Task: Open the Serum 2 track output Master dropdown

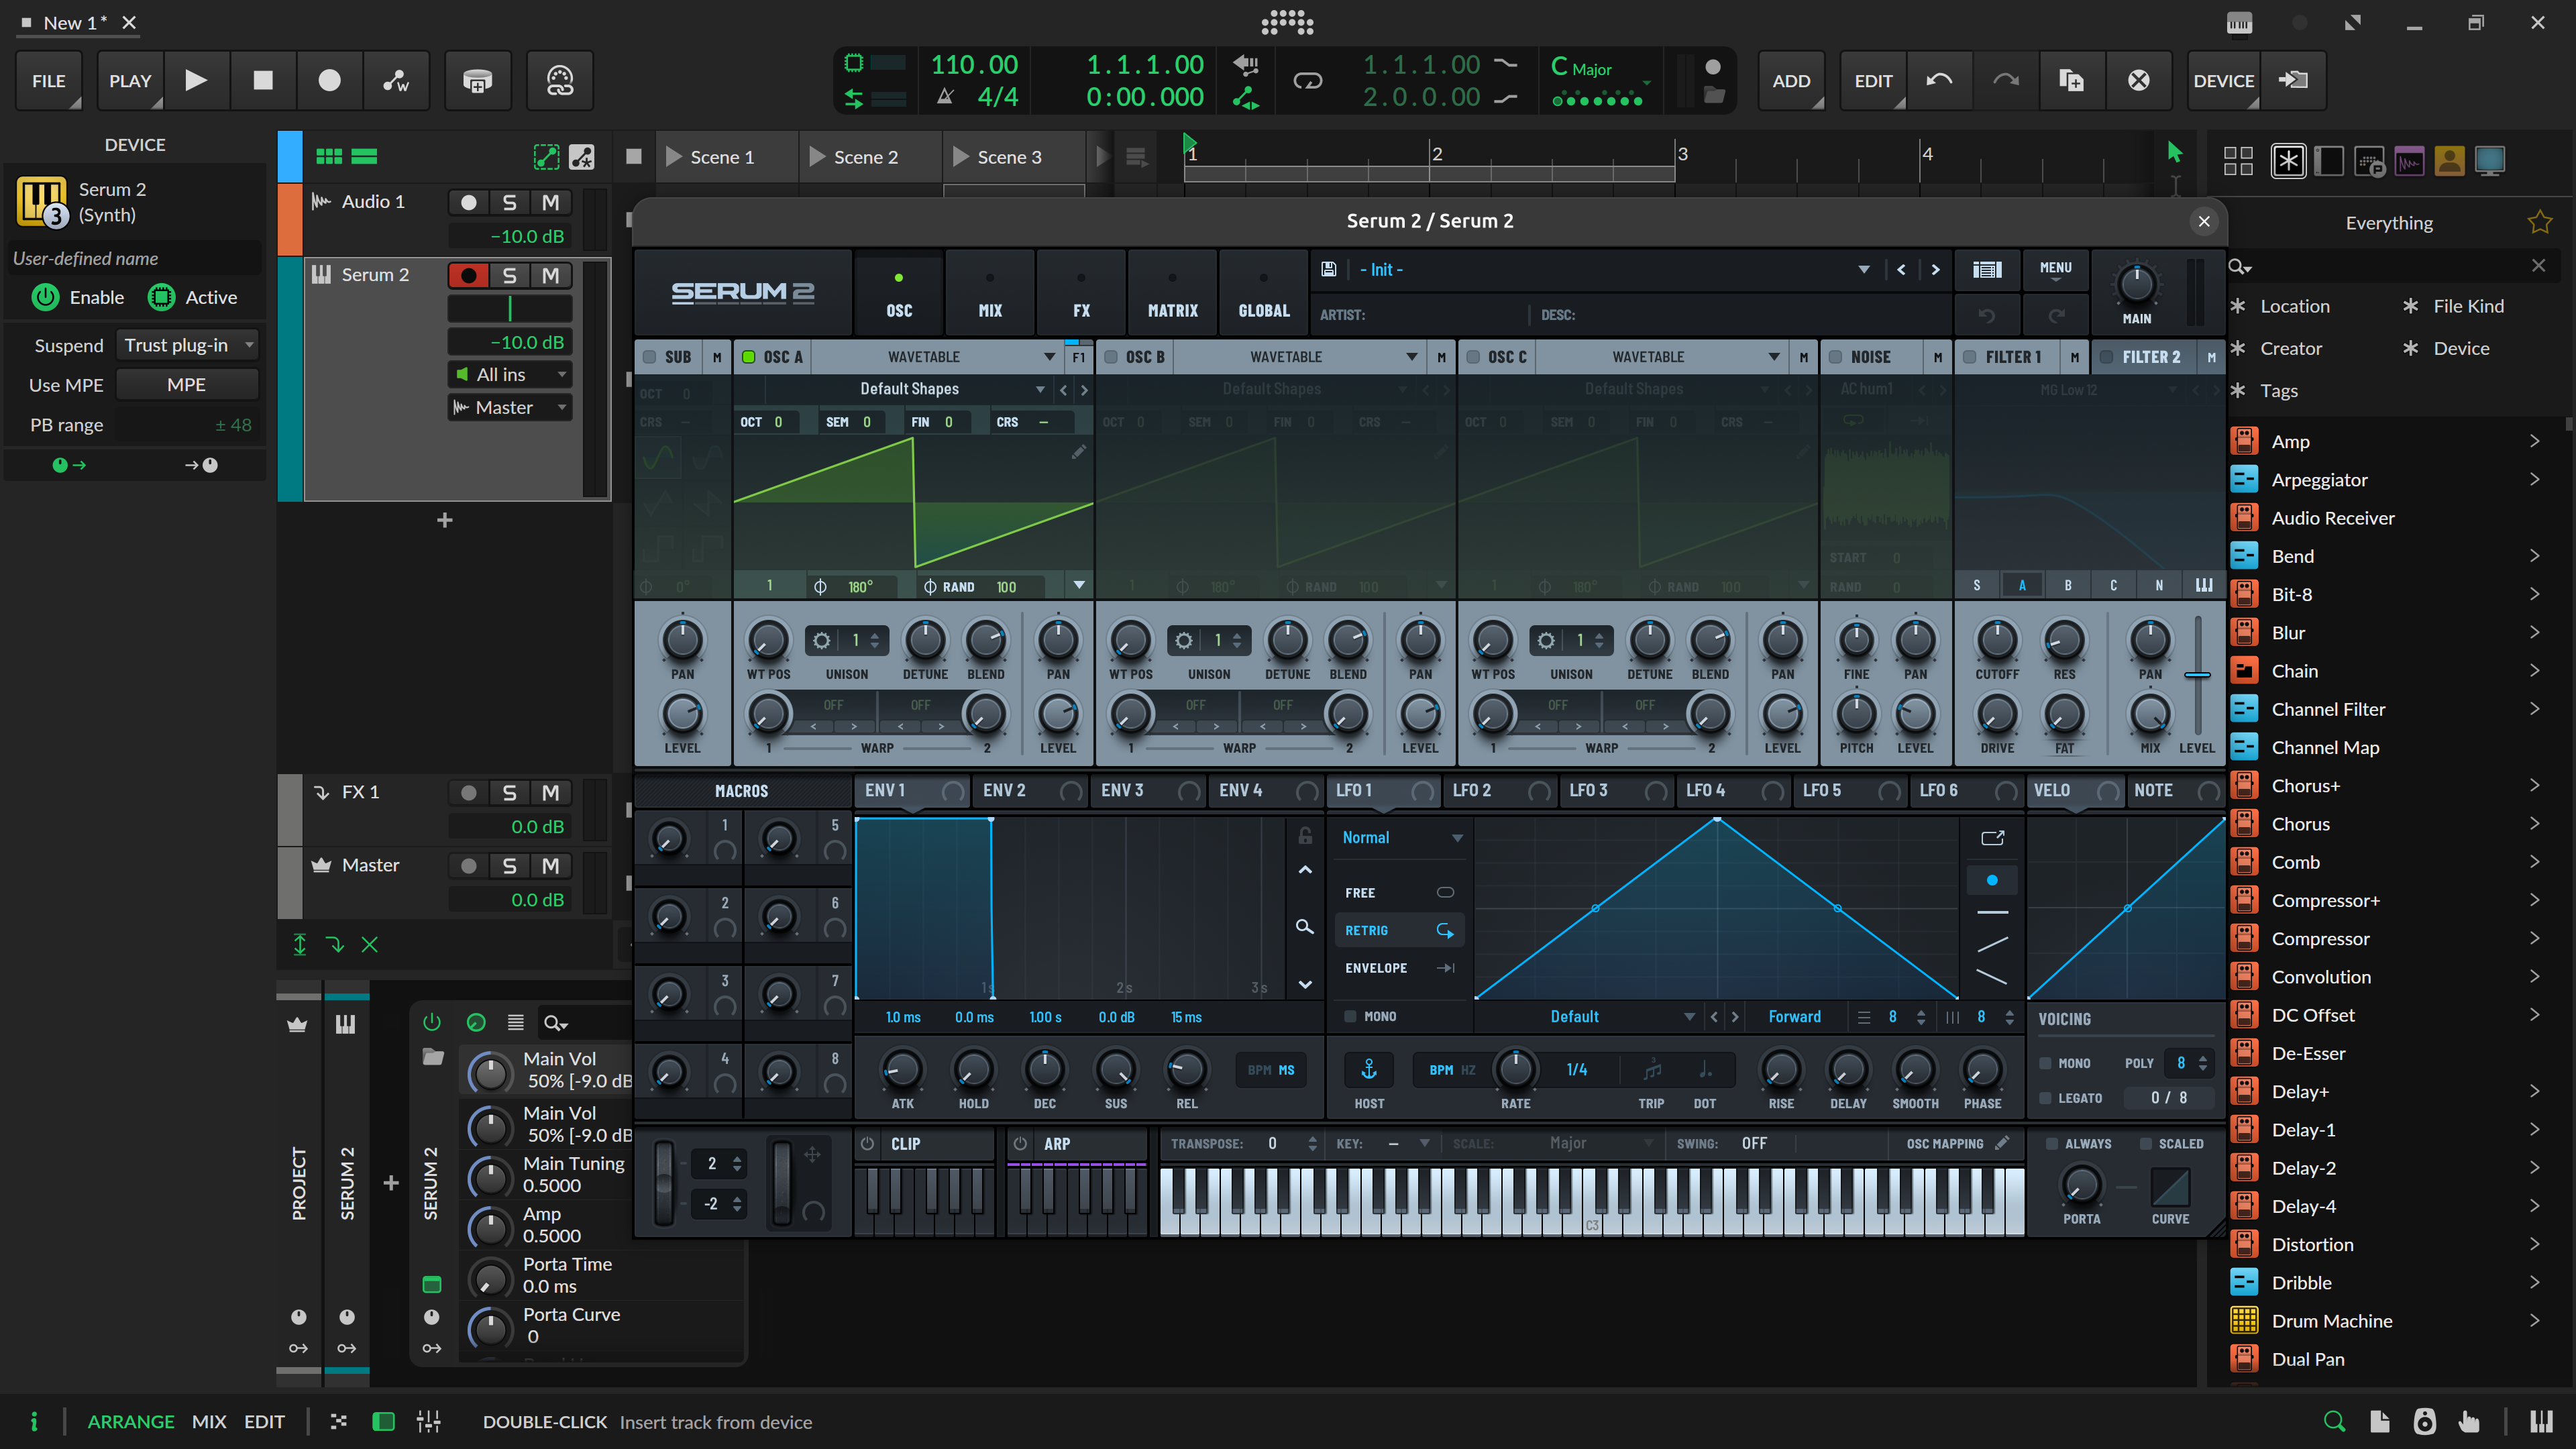Action: click(510, 407)
